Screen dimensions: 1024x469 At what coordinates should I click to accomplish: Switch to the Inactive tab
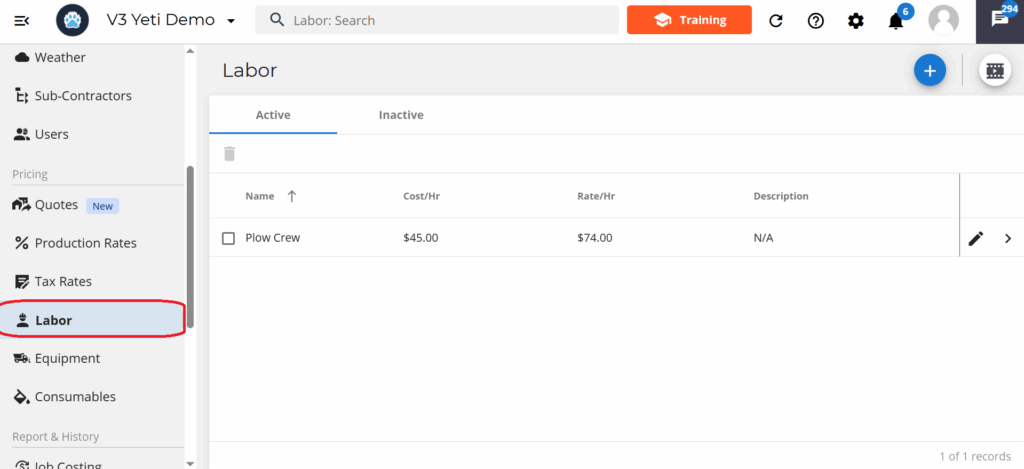[x=401, y=115]
